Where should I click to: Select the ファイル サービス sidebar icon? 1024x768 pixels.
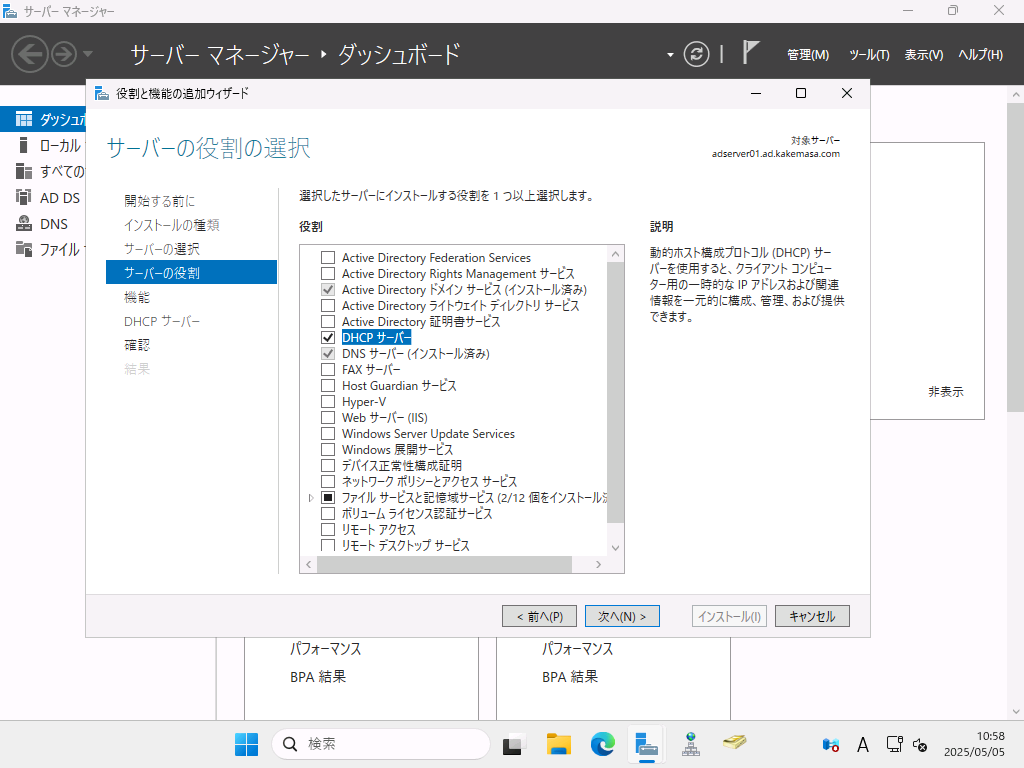[24, 249]
